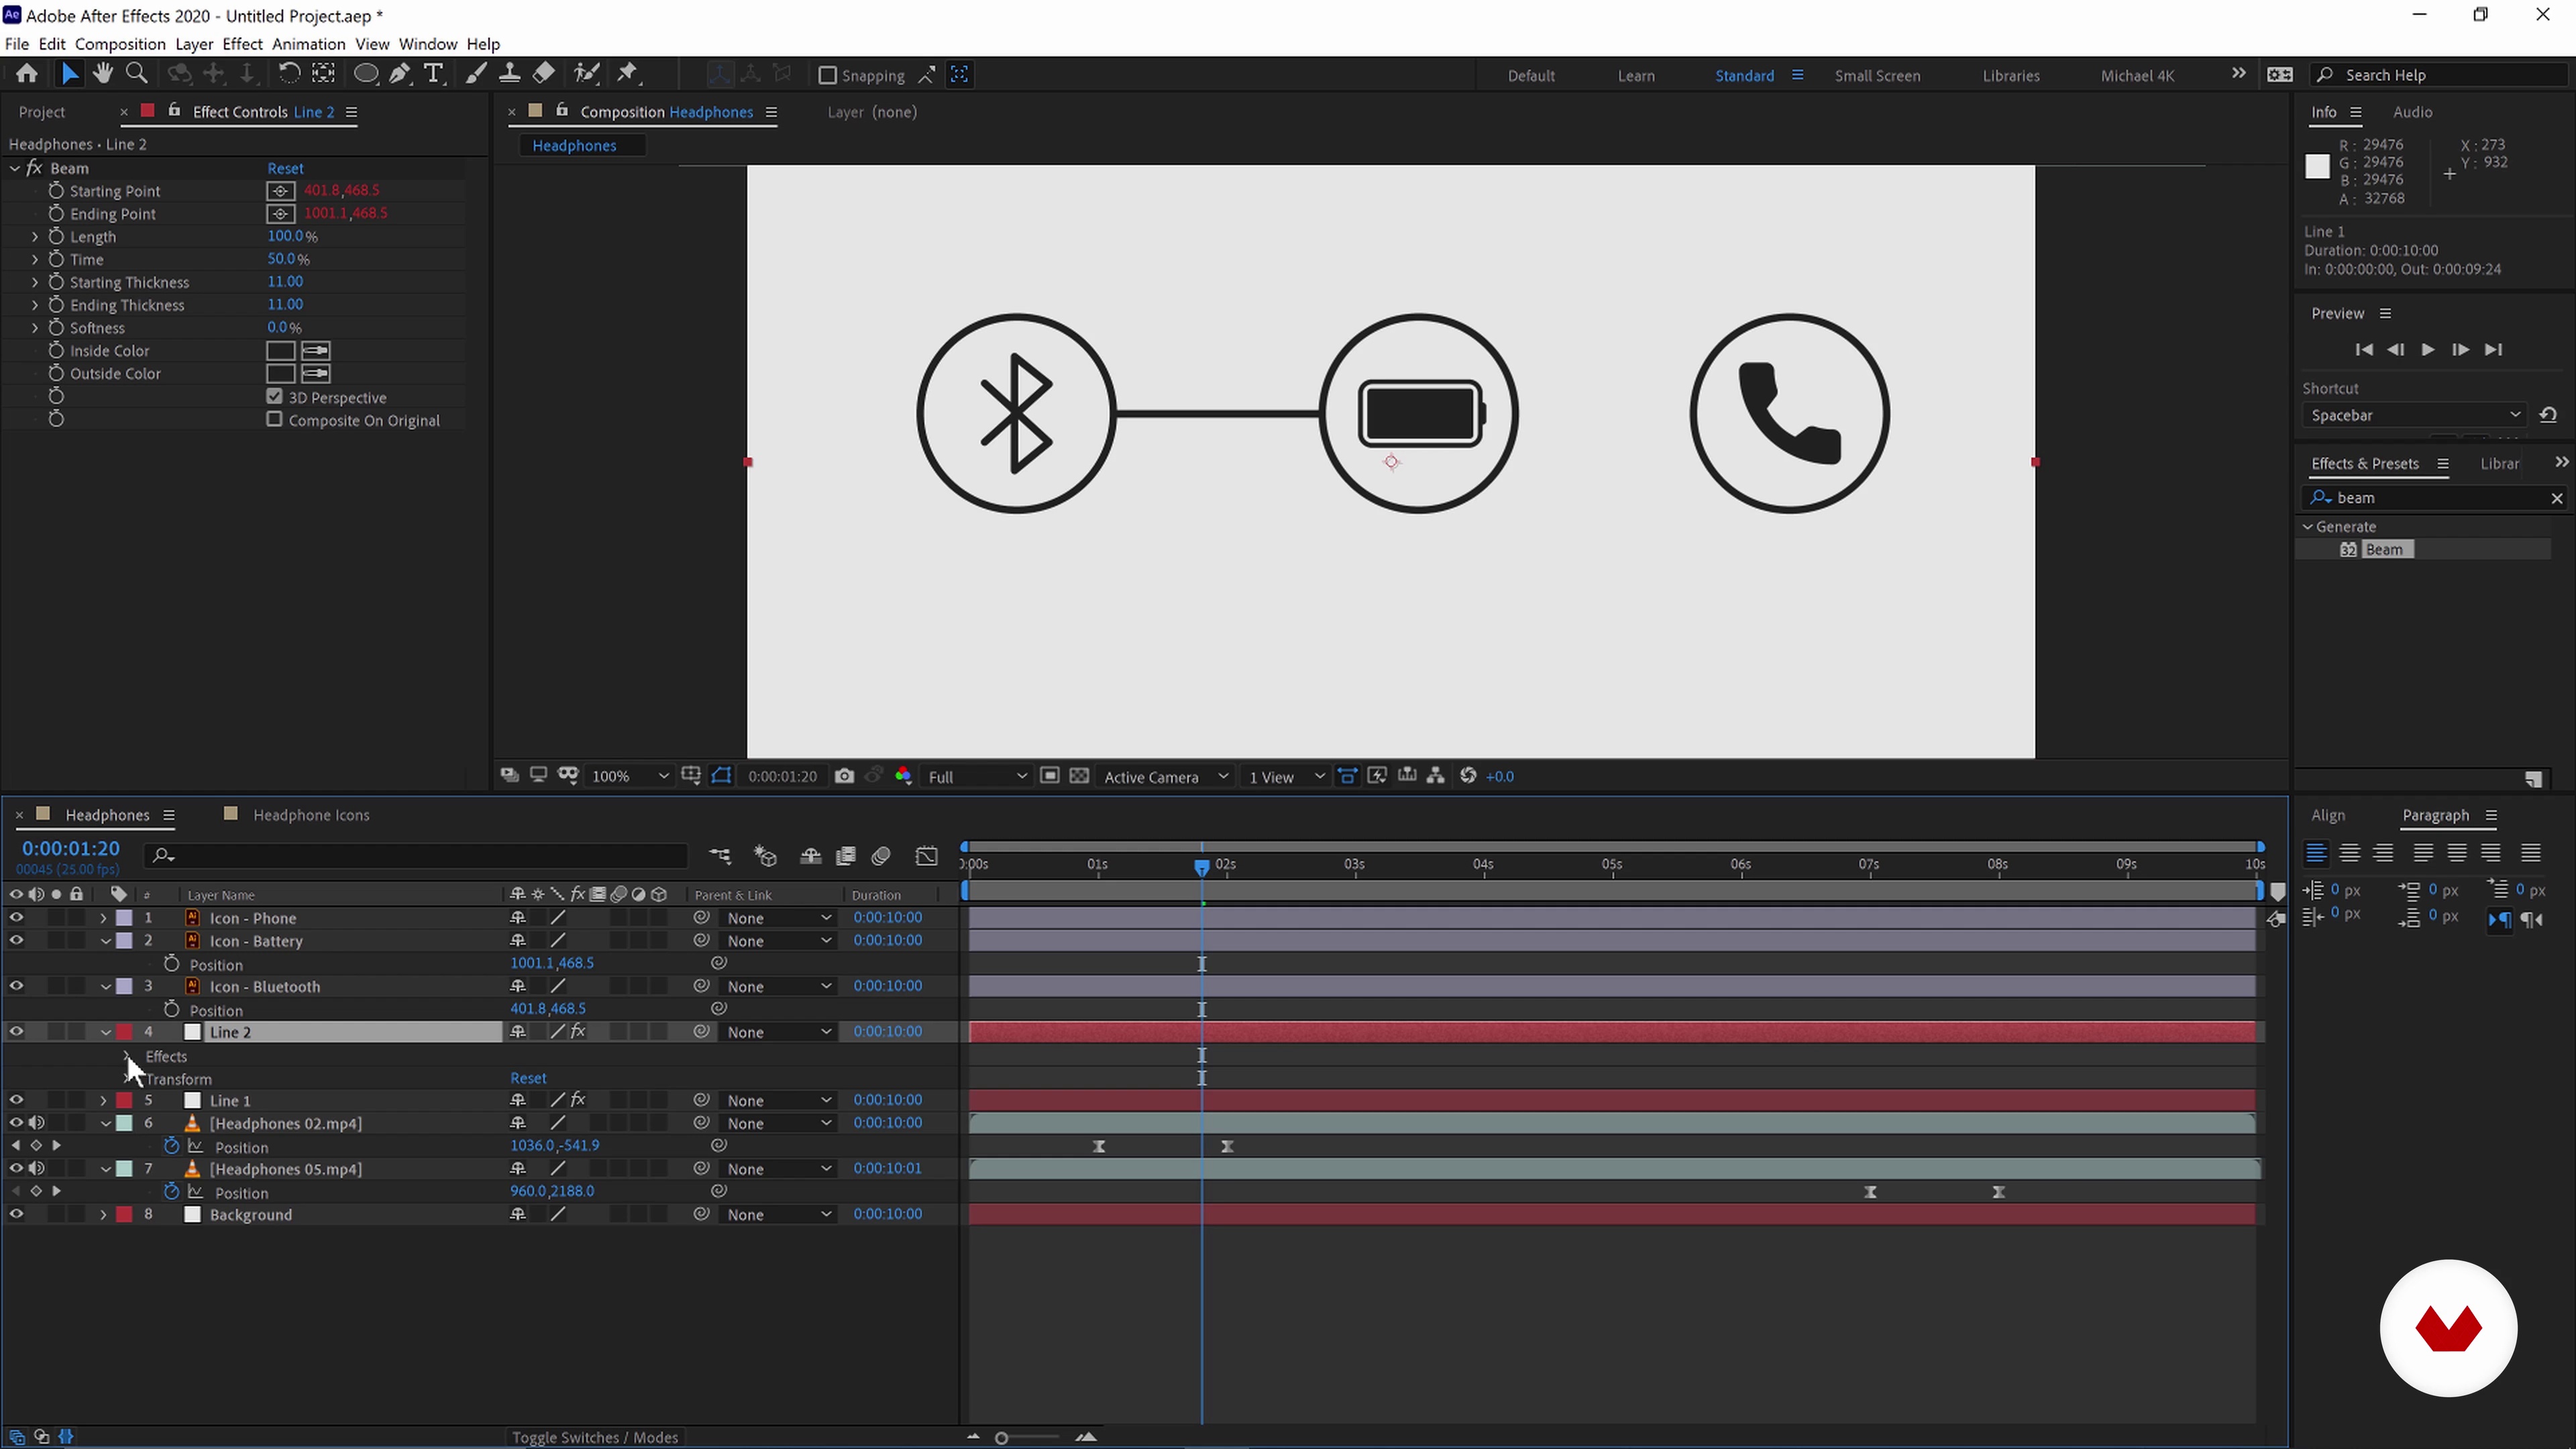
Task: Open the Graph Editor in timeline
Action: (927, 857)
